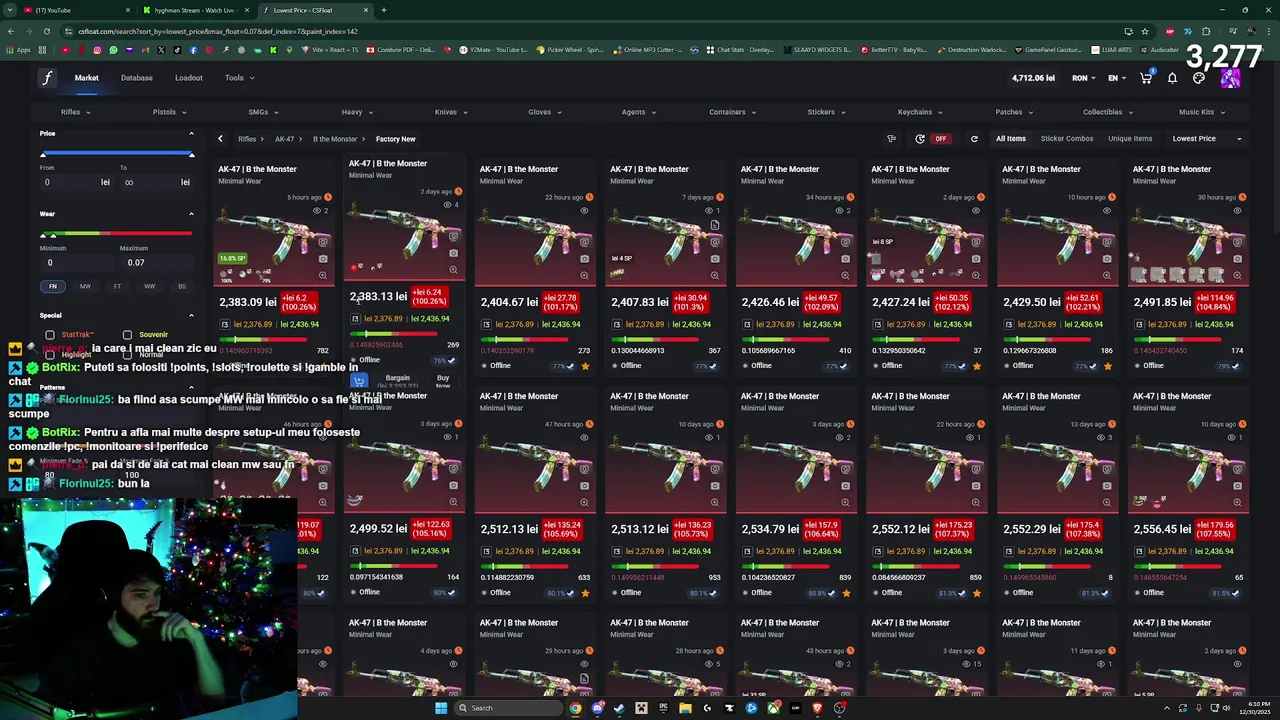Click the star icon on 2,429.50 lei listing
The height and width of the screenshot is (720, 1280).
pos(1107,366)
